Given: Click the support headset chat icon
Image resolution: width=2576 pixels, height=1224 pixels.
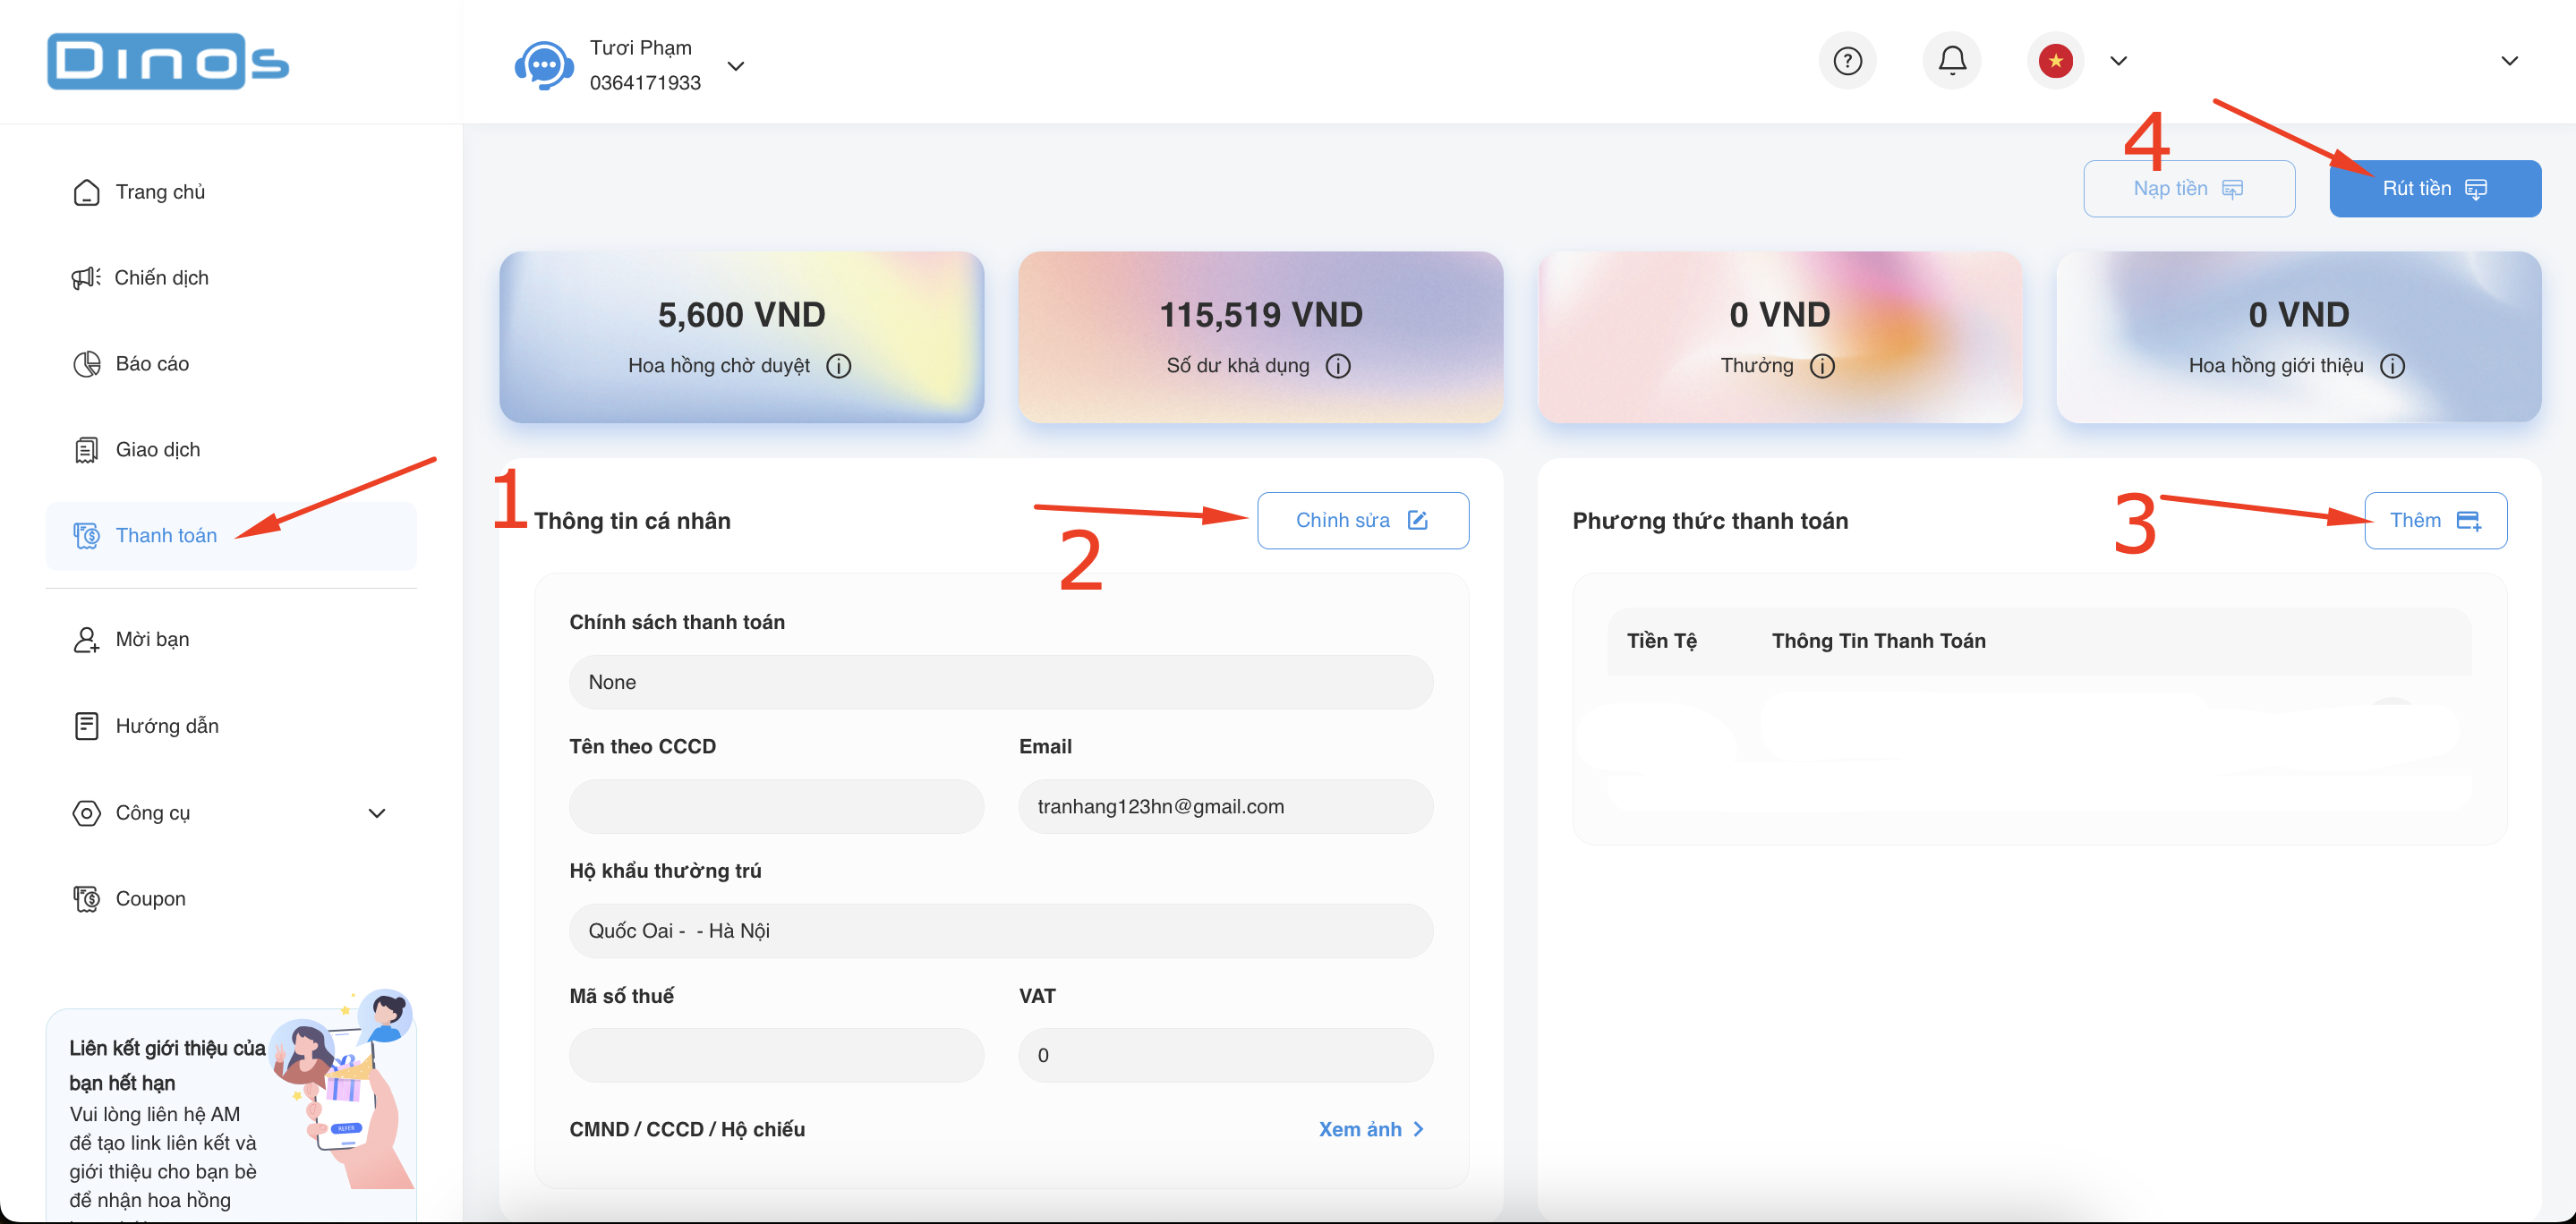Looking at the screenshot, I should [x=544, y=66].
